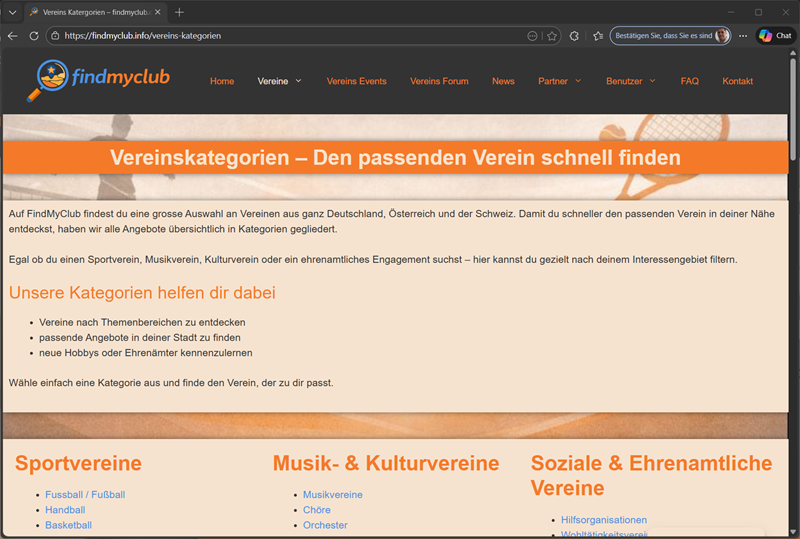Viewport: 800px width, 539px height.
Task: Go to Home menu item
Action: point(222,81)
